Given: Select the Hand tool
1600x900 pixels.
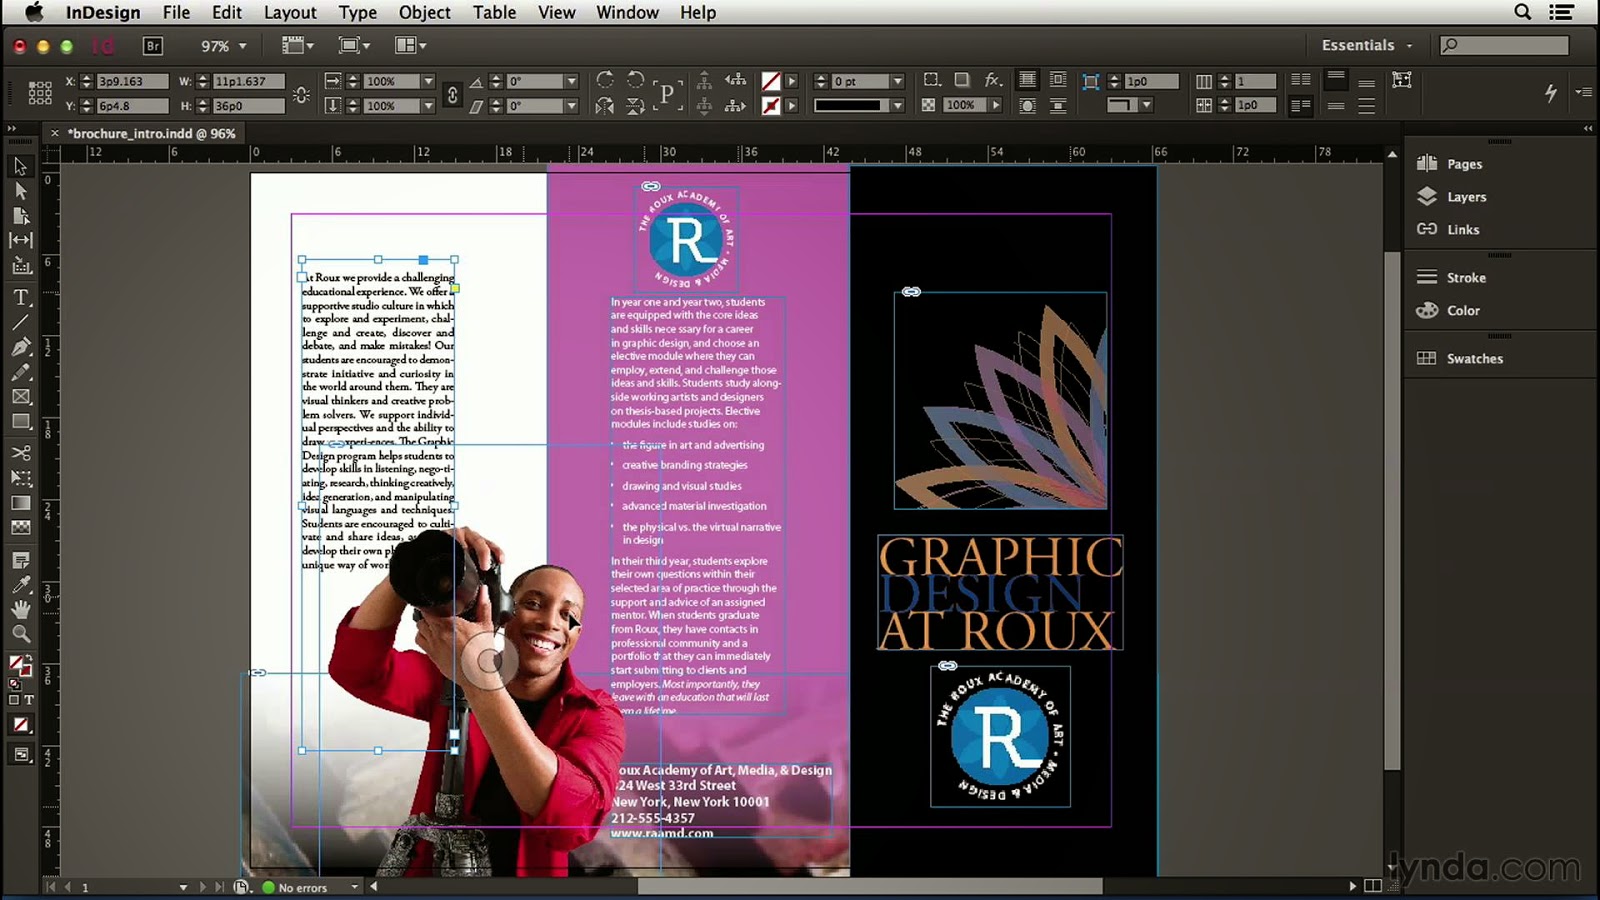Looking at the screenshot, I should (21, 608).
